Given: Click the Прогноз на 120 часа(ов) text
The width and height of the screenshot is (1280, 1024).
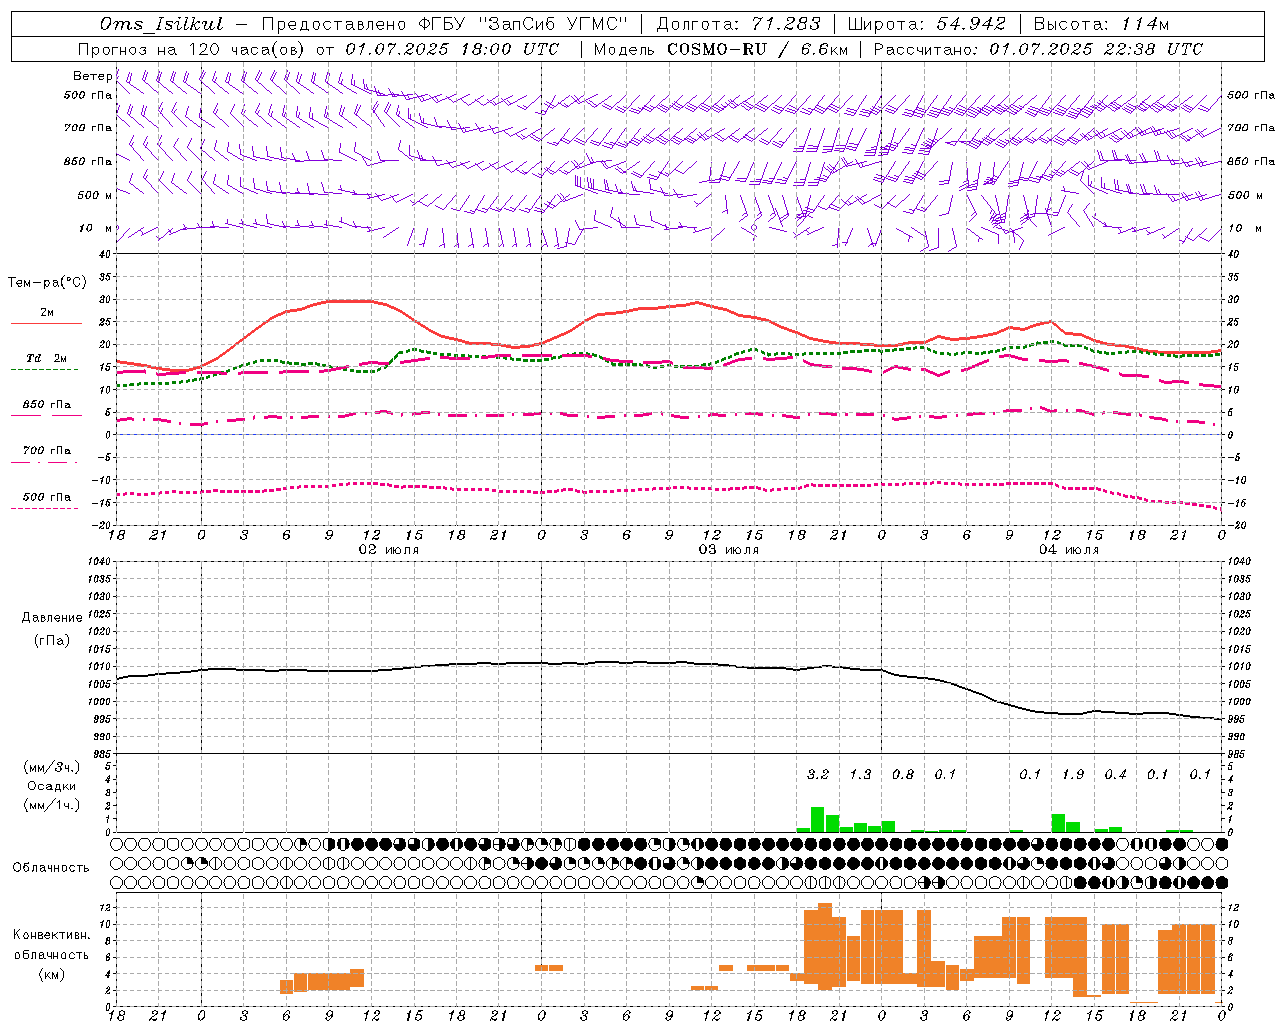Looking at the screenshot, I should pos(192,49).
